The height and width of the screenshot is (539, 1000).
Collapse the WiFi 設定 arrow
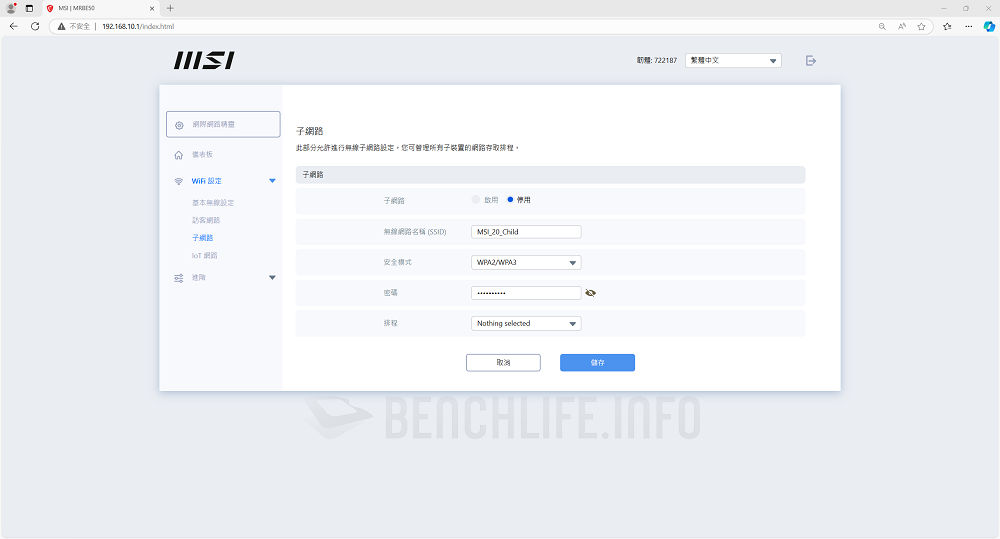tap(272, 181)
